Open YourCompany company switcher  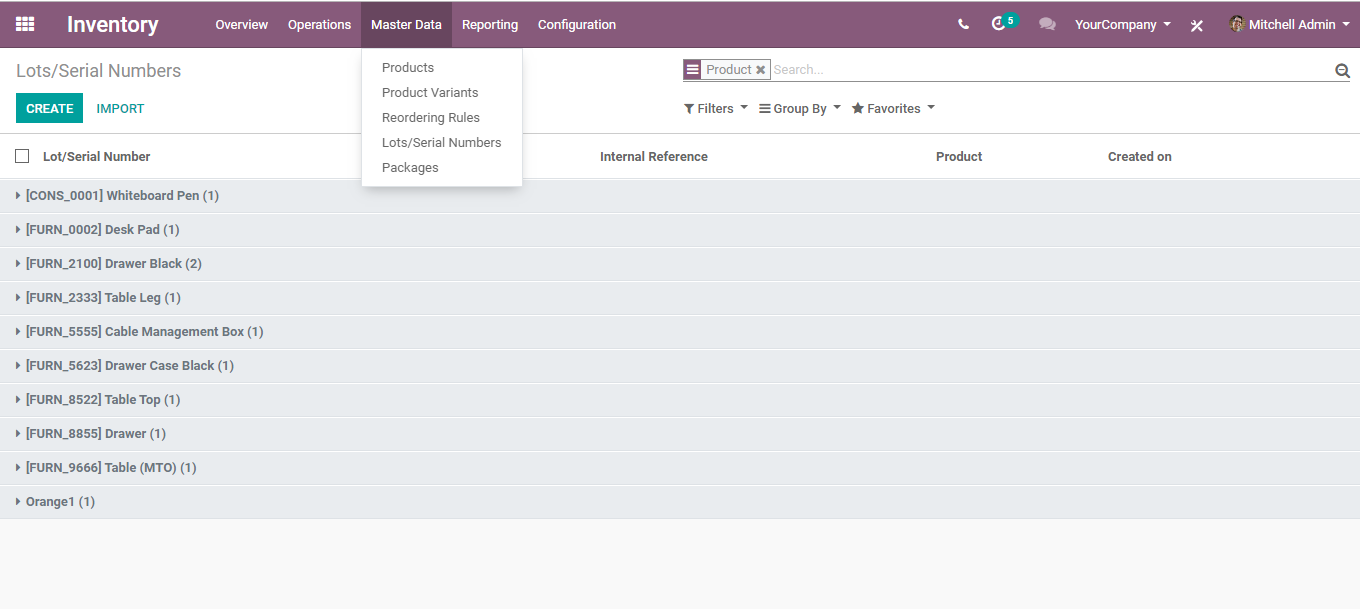[x=1123, y=24]
